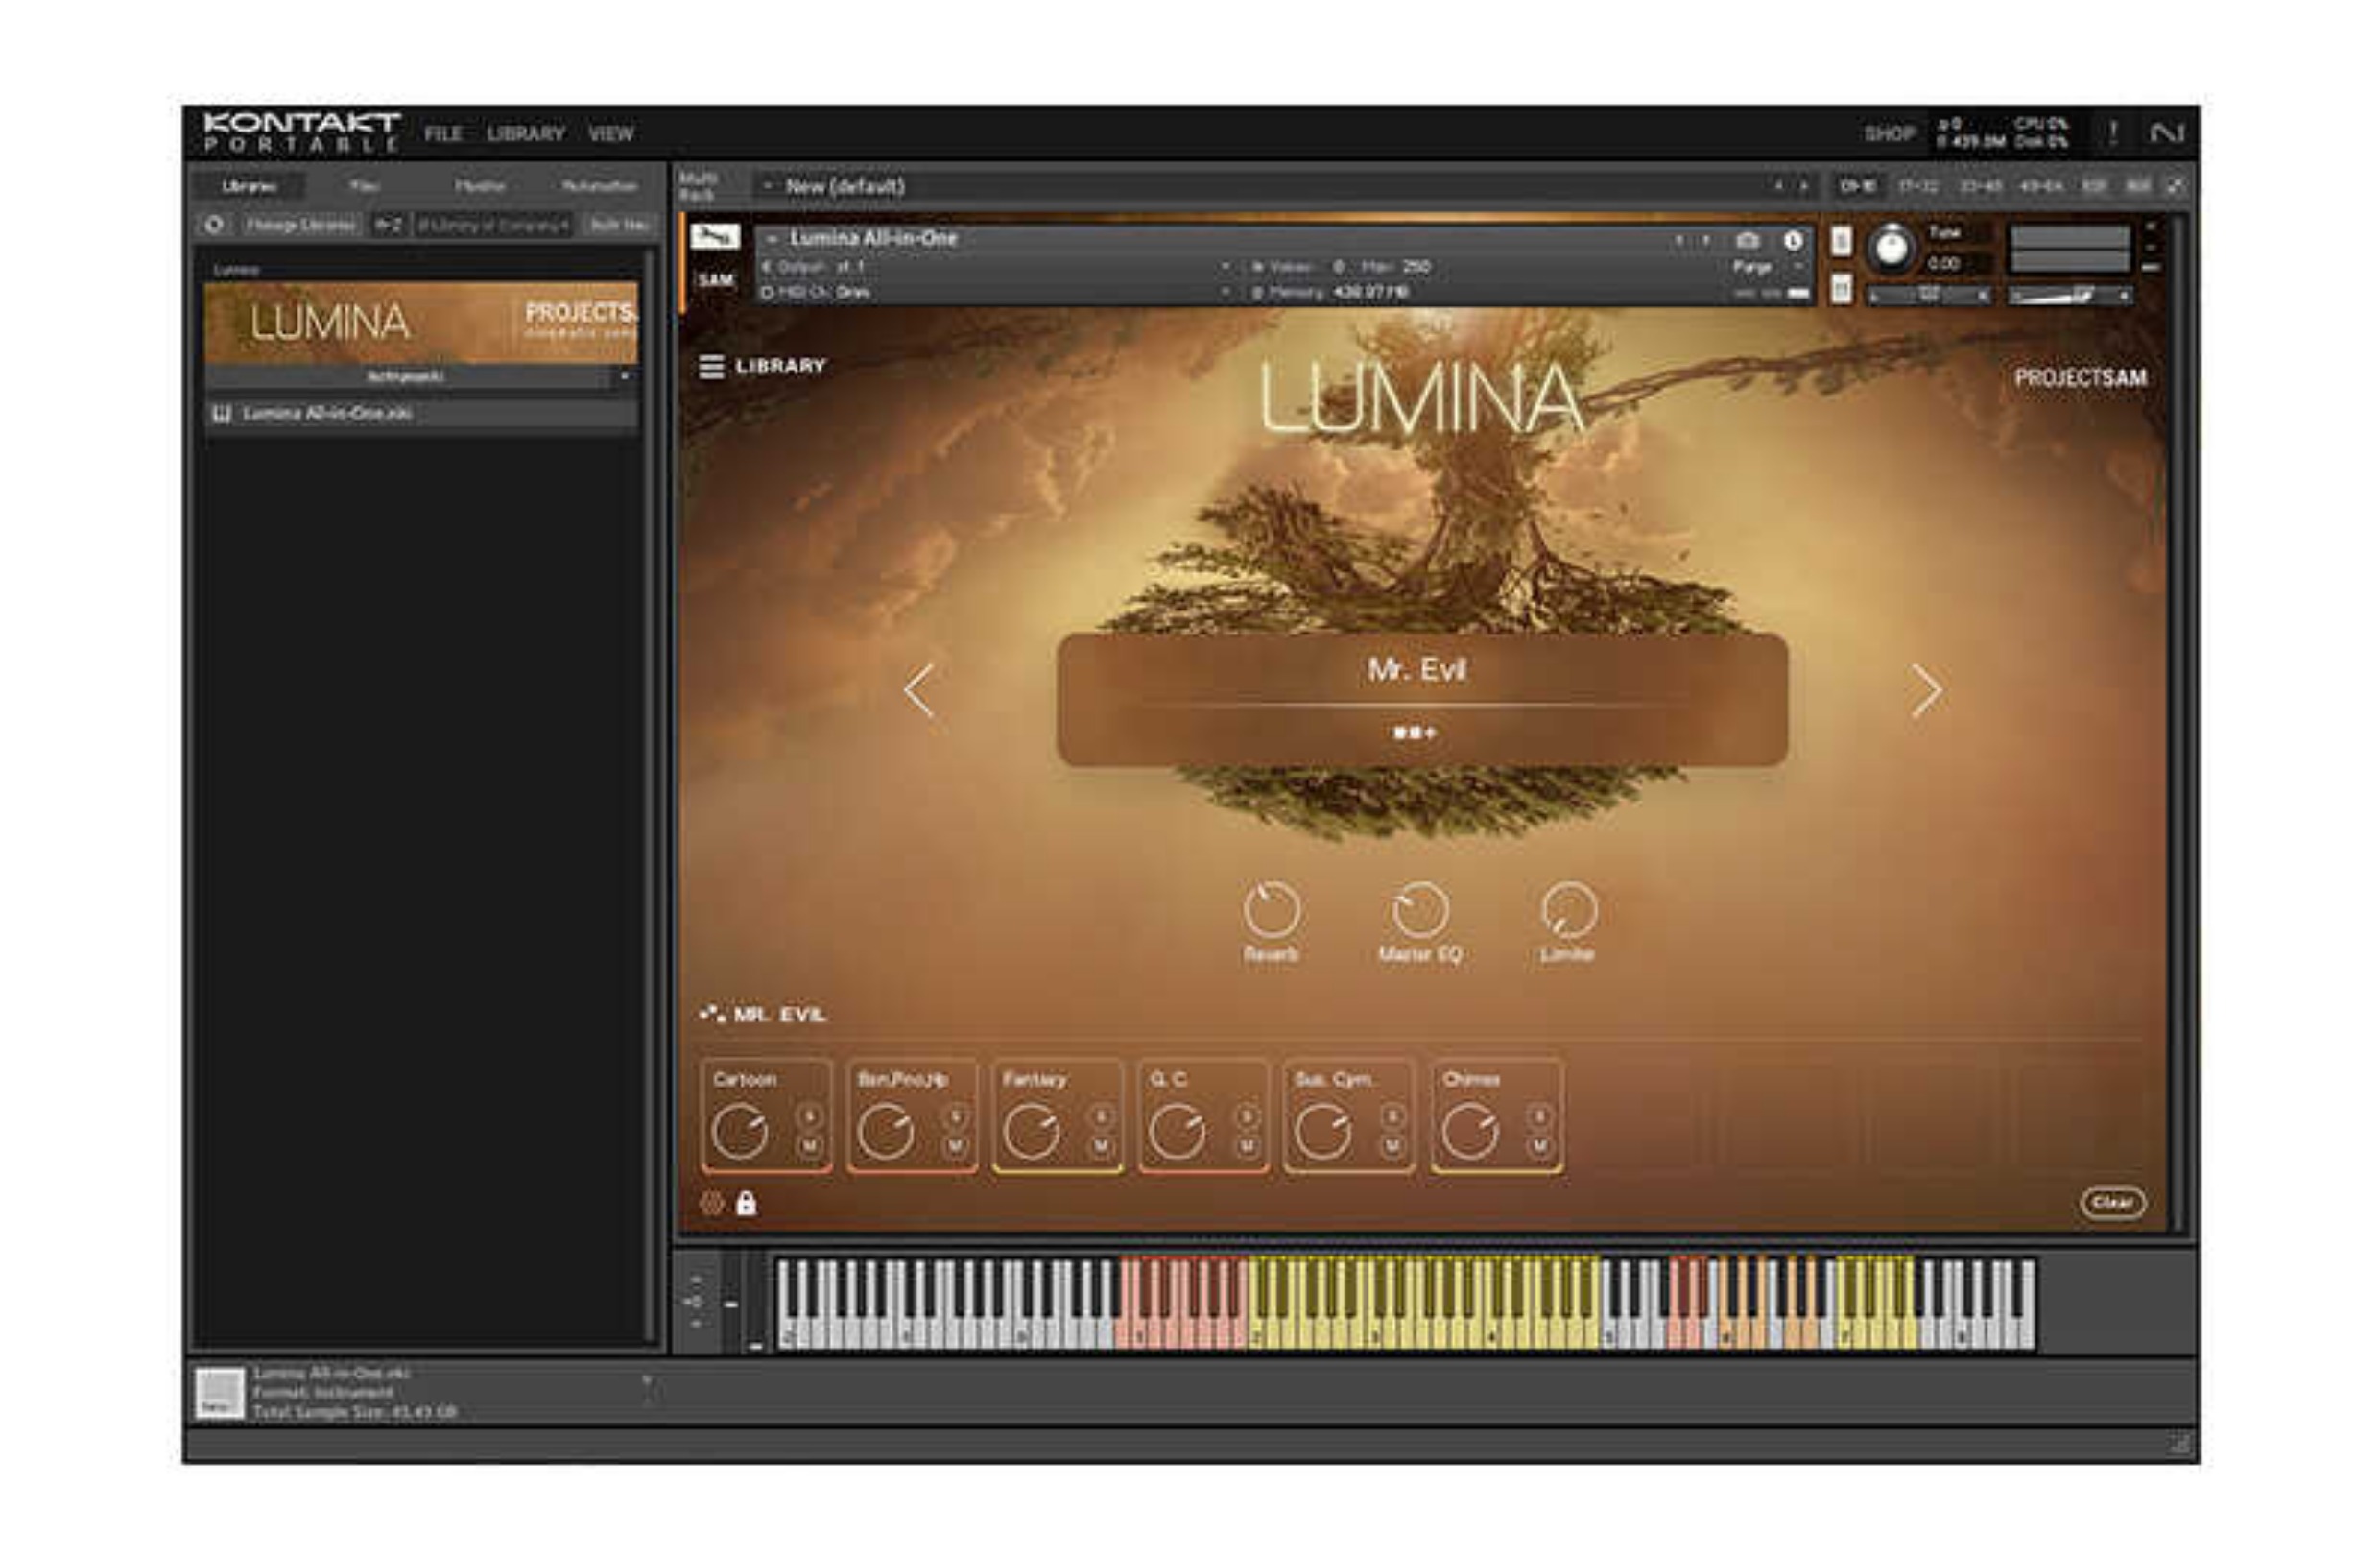This screenshot has height=1555, width=2380.
Task: Click the Mr. Evil preset name box
Action: 1422,700
